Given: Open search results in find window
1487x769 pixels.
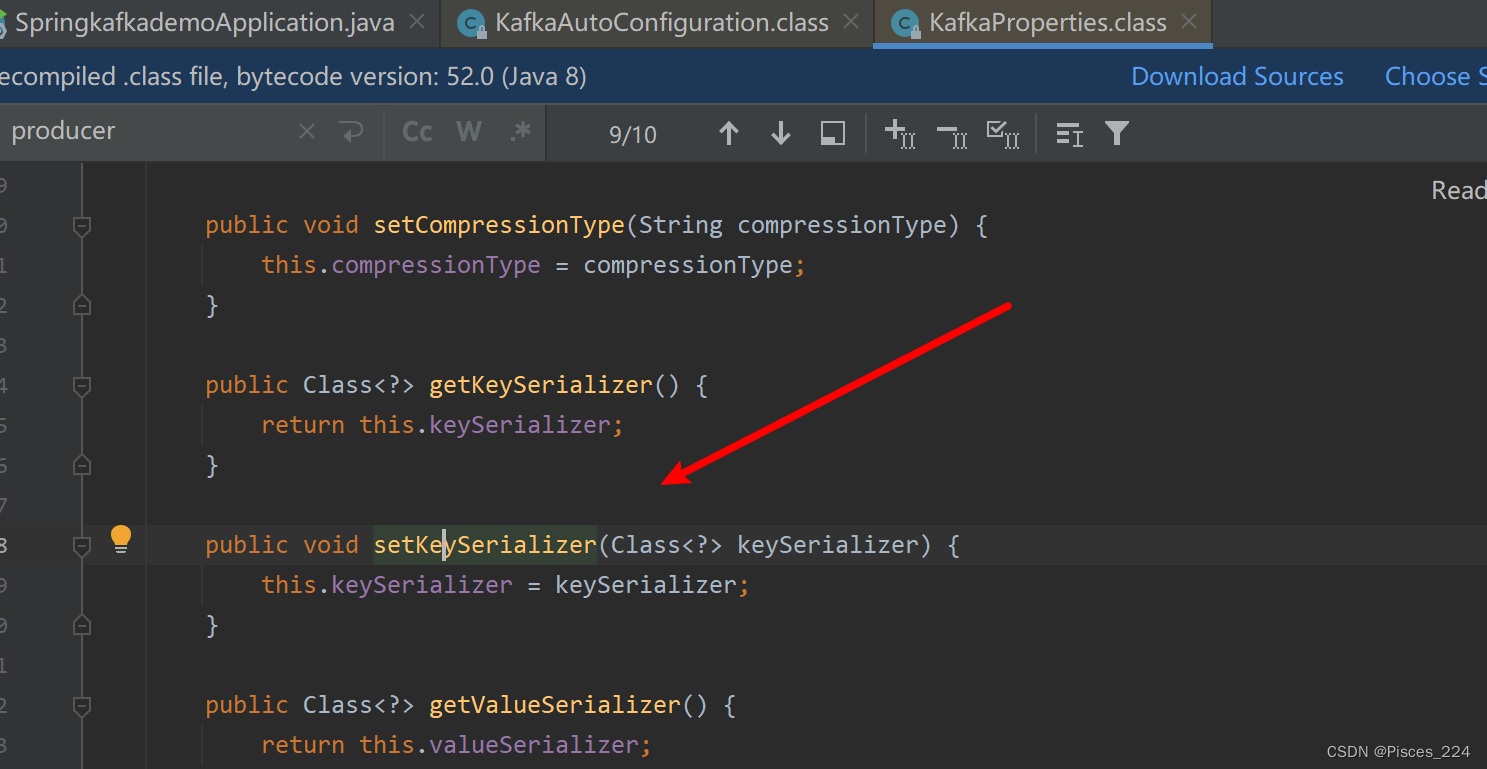Looking at the screenshot, I should 833,133.
